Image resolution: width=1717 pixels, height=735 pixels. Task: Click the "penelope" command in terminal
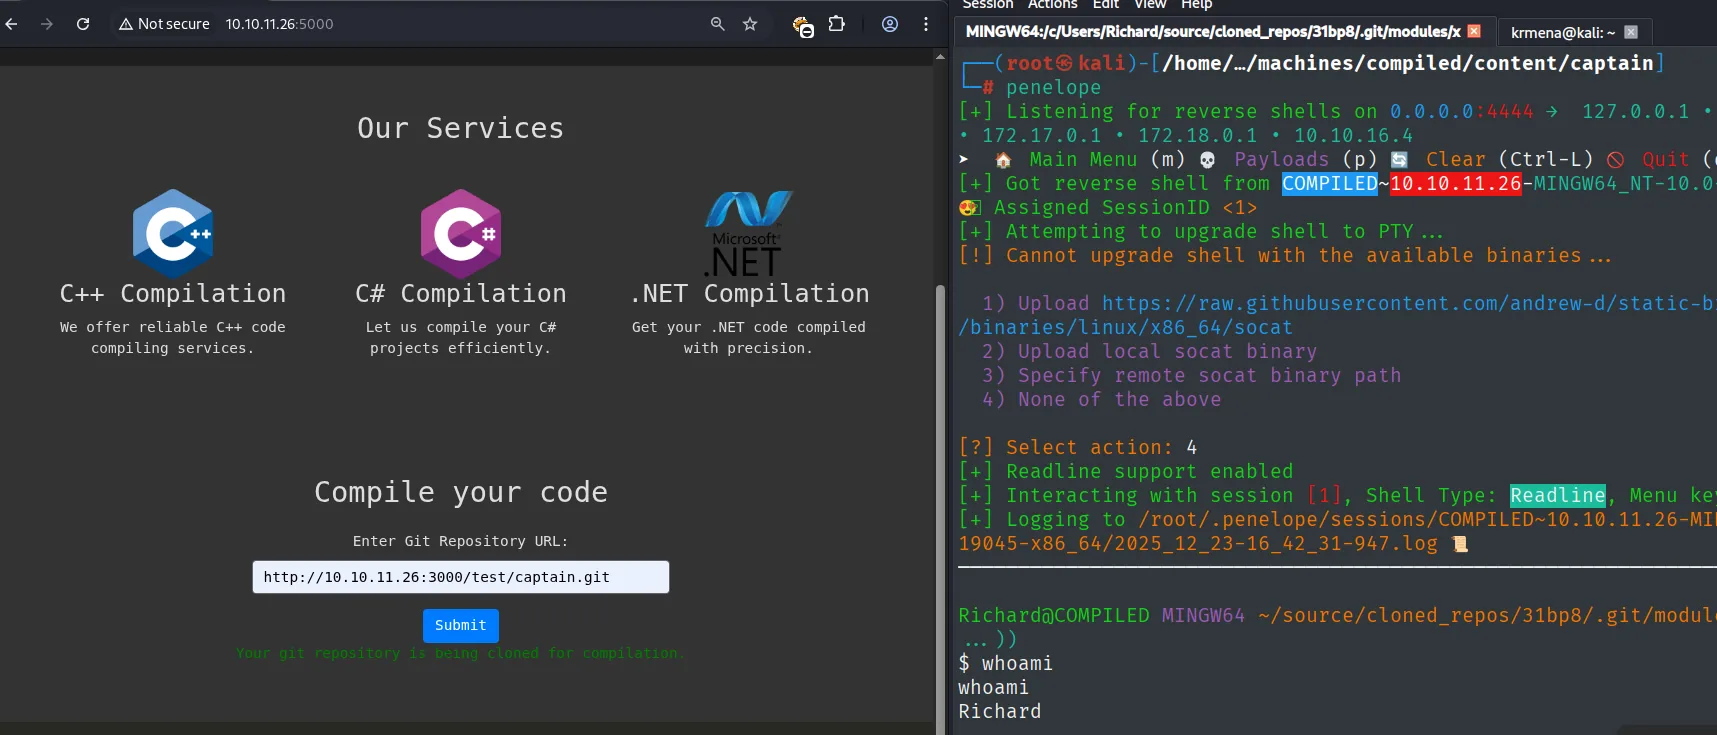(1053, 87)
